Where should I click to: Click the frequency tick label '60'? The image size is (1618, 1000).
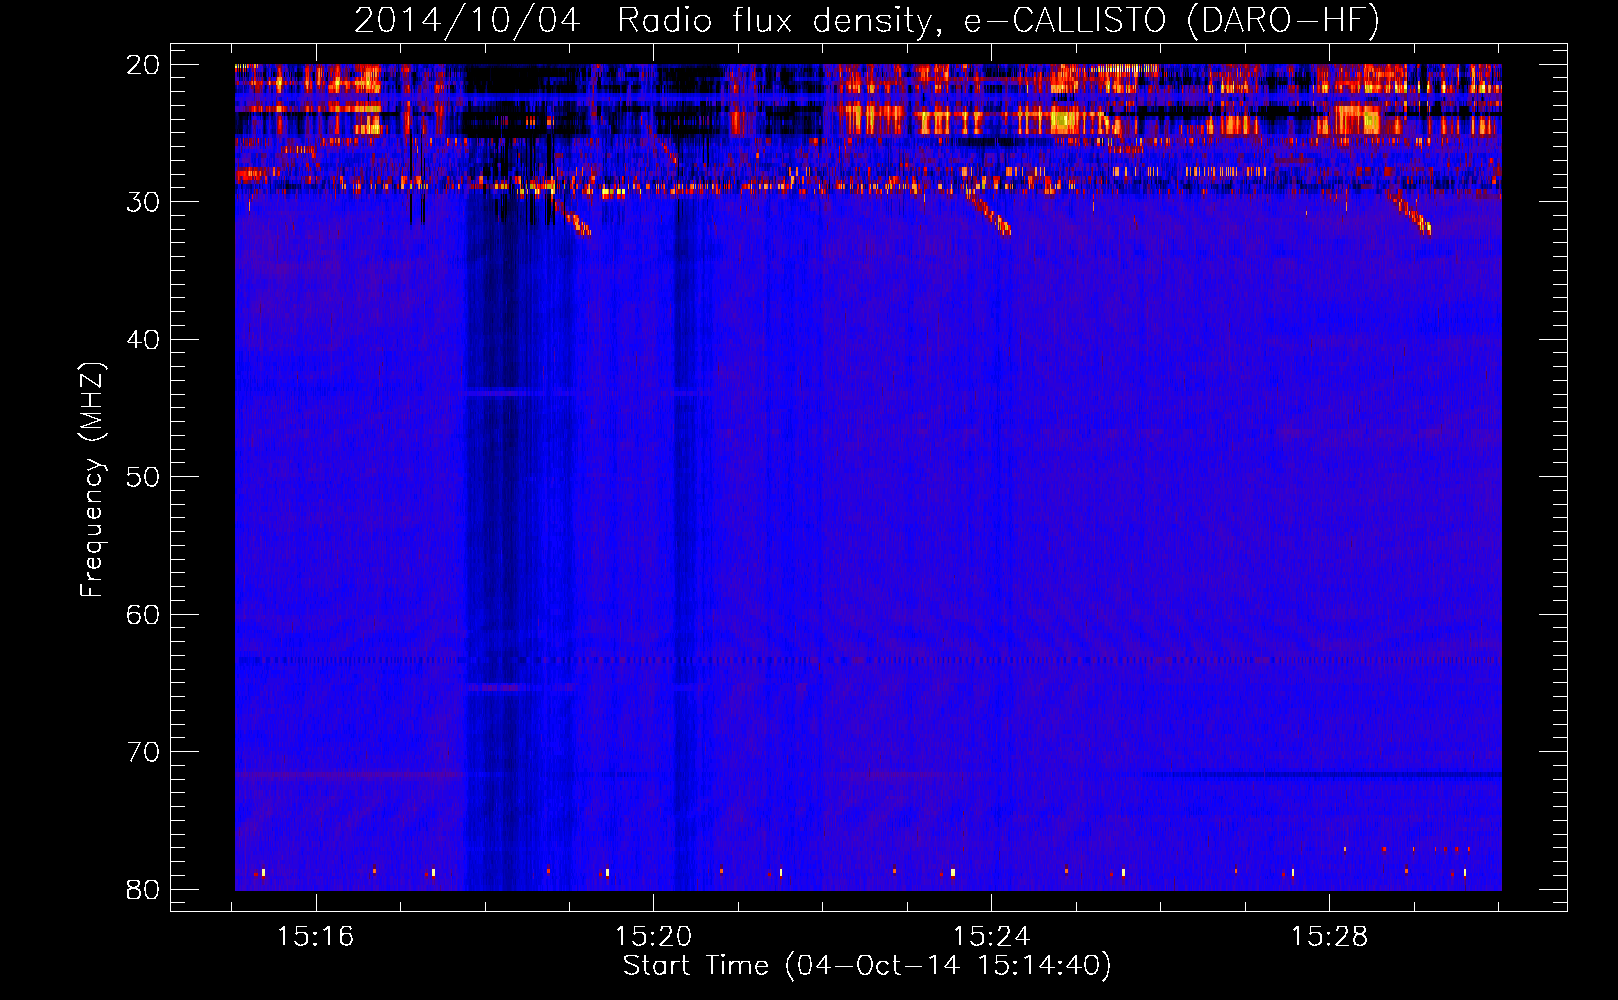(x=143, y=615)
